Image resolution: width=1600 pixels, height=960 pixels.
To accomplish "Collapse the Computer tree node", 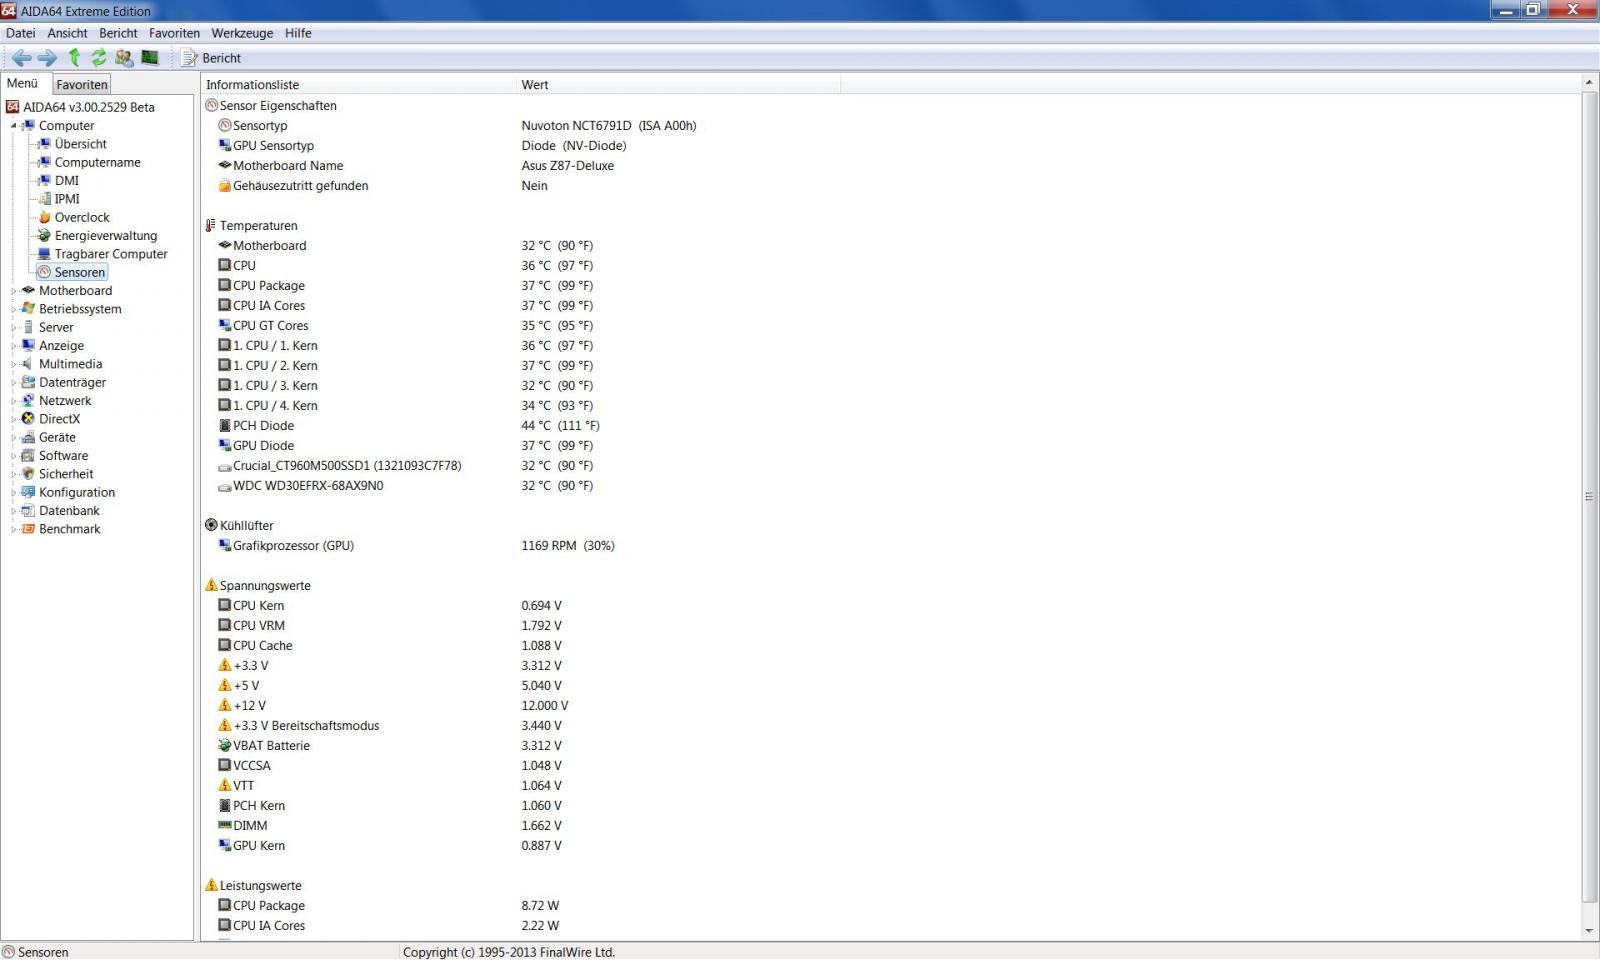I will pos(14,126).
